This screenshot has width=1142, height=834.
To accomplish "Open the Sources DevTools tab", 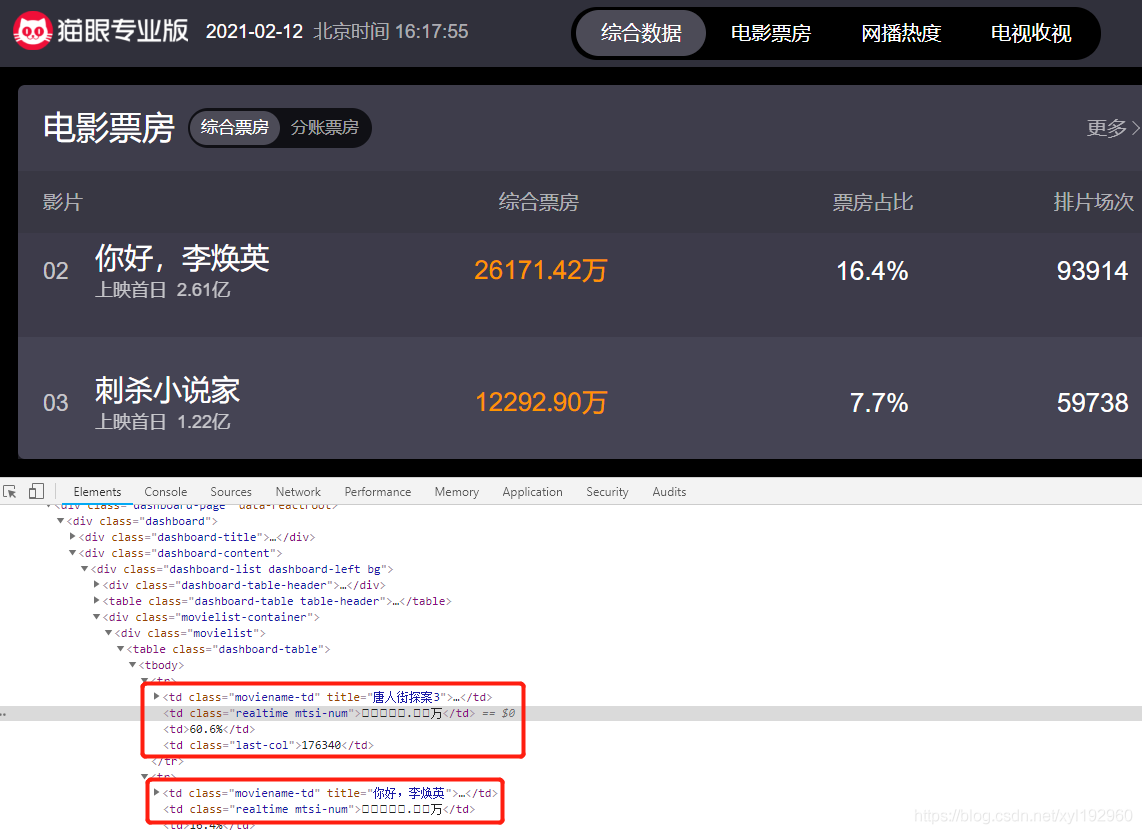I will click(x=231, y=492).
